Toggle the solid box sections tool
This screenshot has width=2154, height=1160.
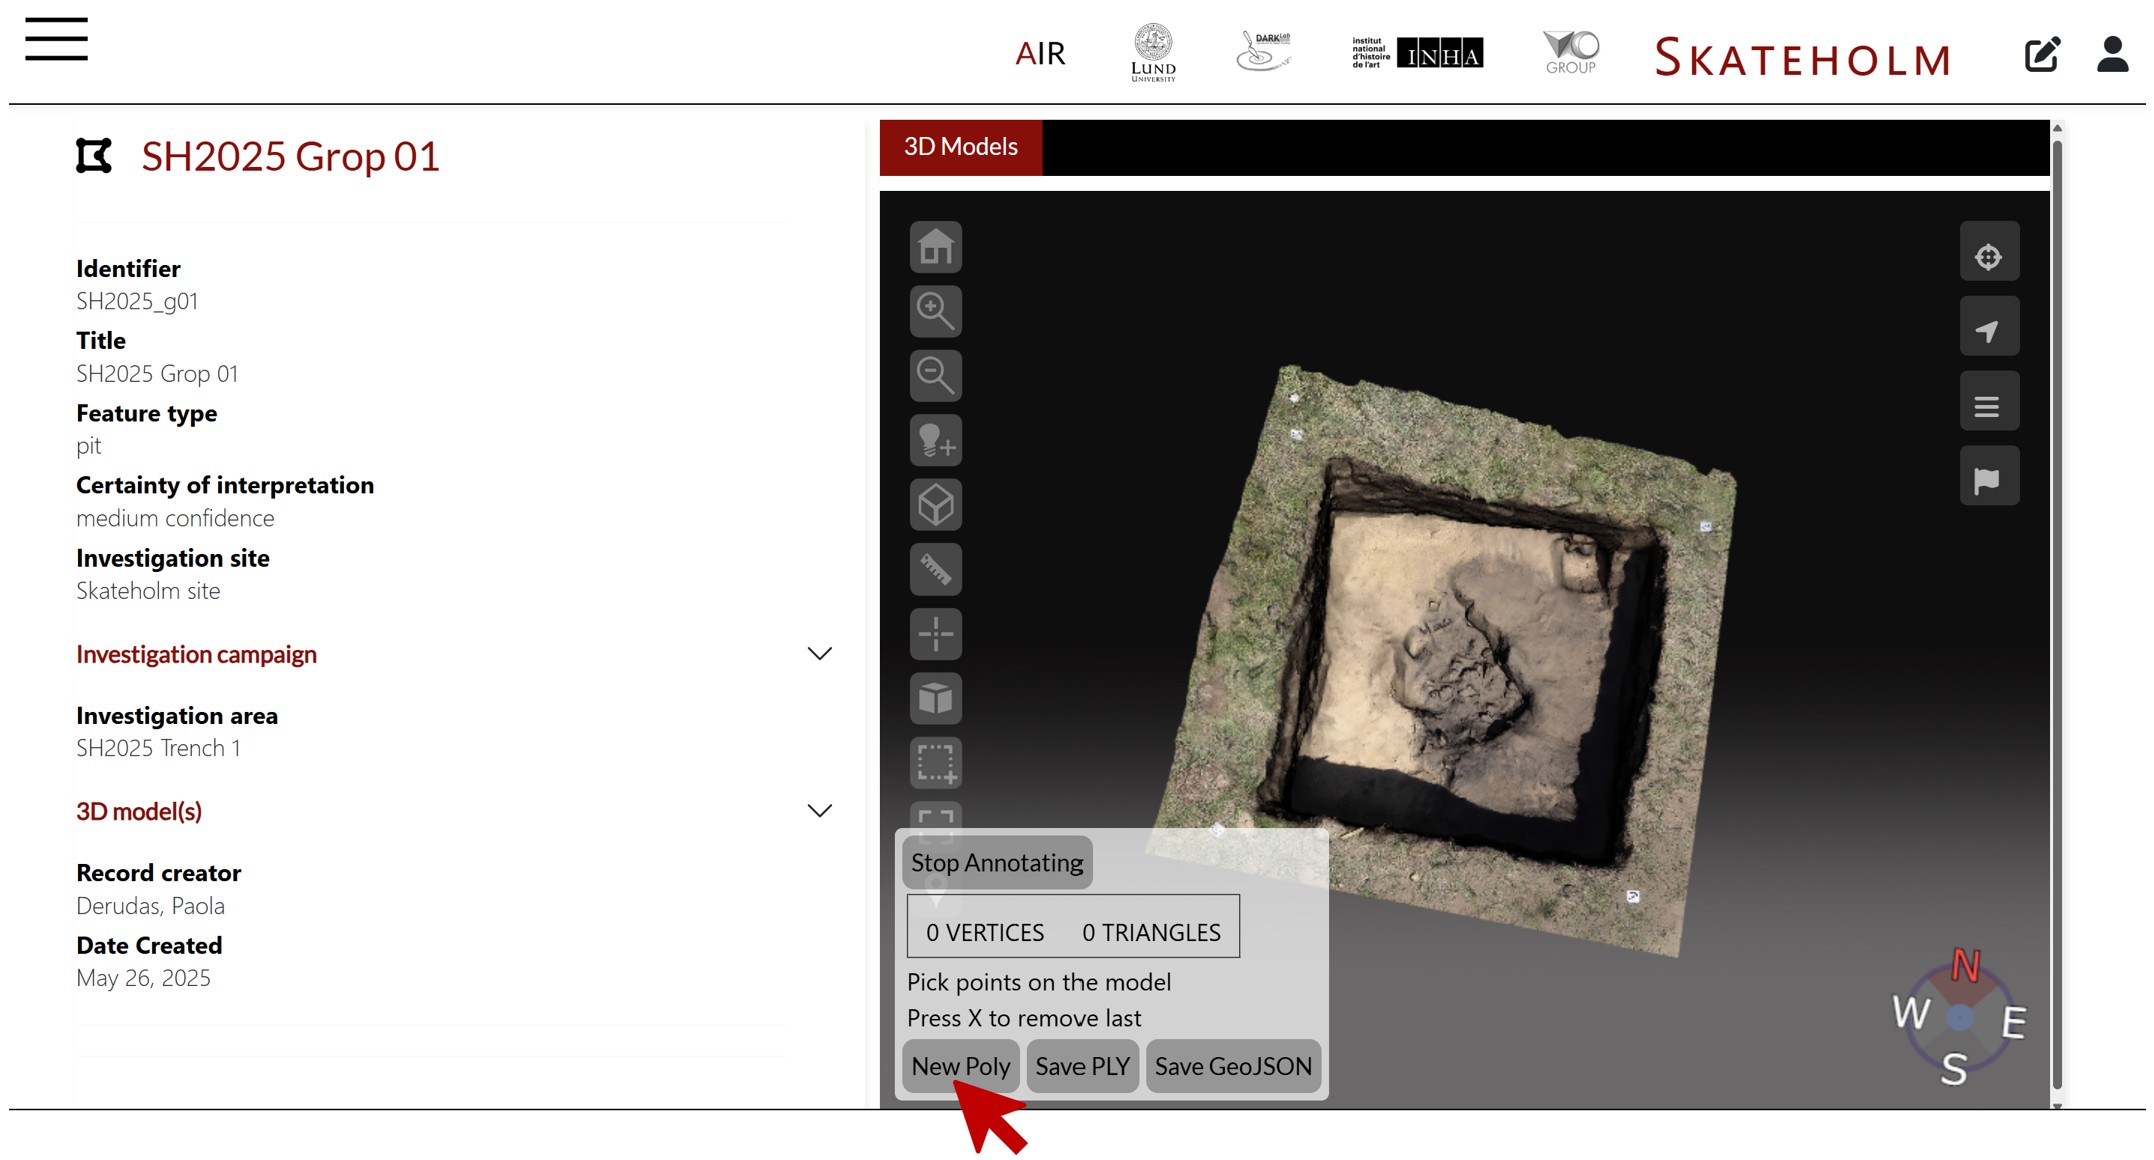tap(935, 698)
